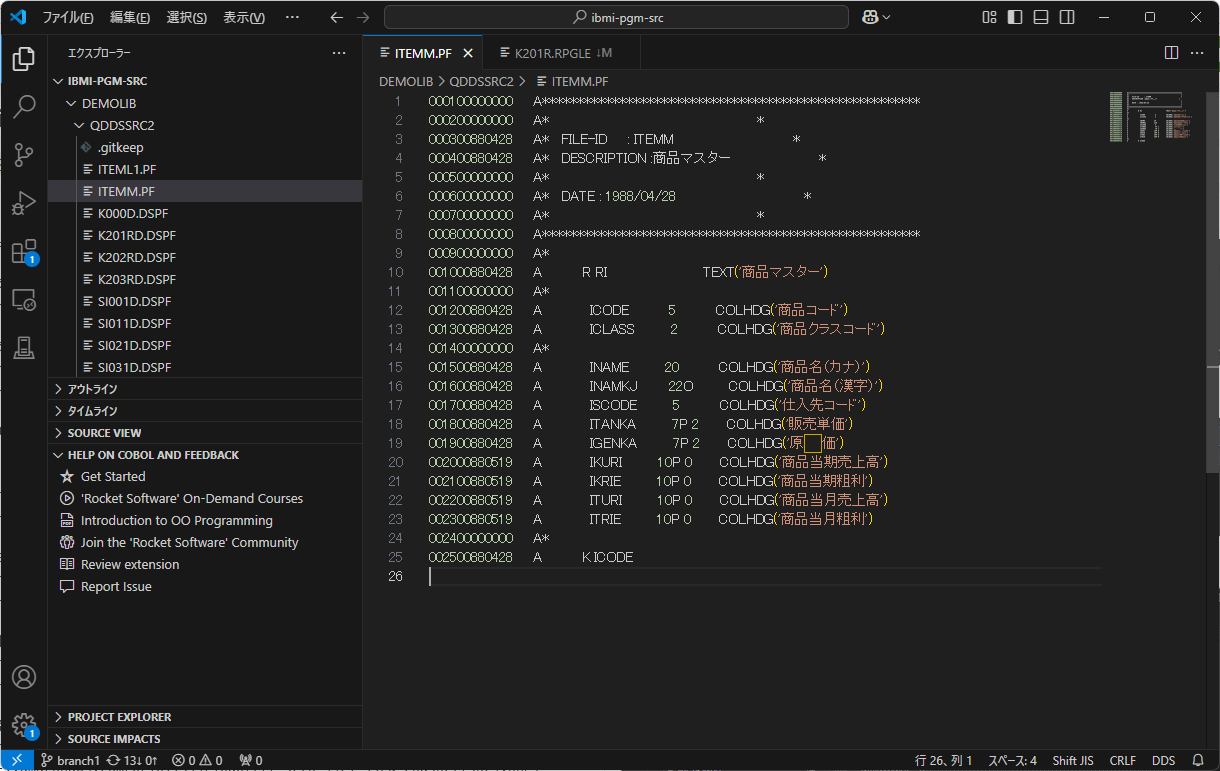This screenshot has width=1220, height=771.
Task: Open 'Rocket Software' On-Demand Courses link
Action: coord(192,499)
